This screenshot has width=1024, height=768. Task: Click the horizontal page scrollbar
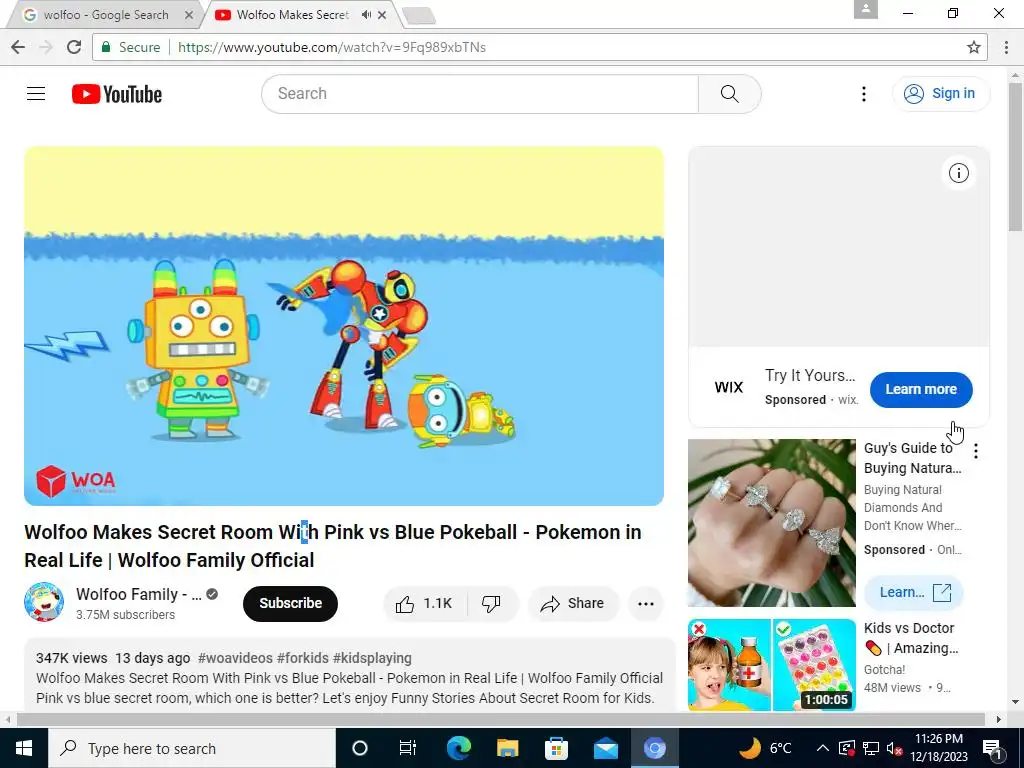pyautogui.click(x=501, y=719)
